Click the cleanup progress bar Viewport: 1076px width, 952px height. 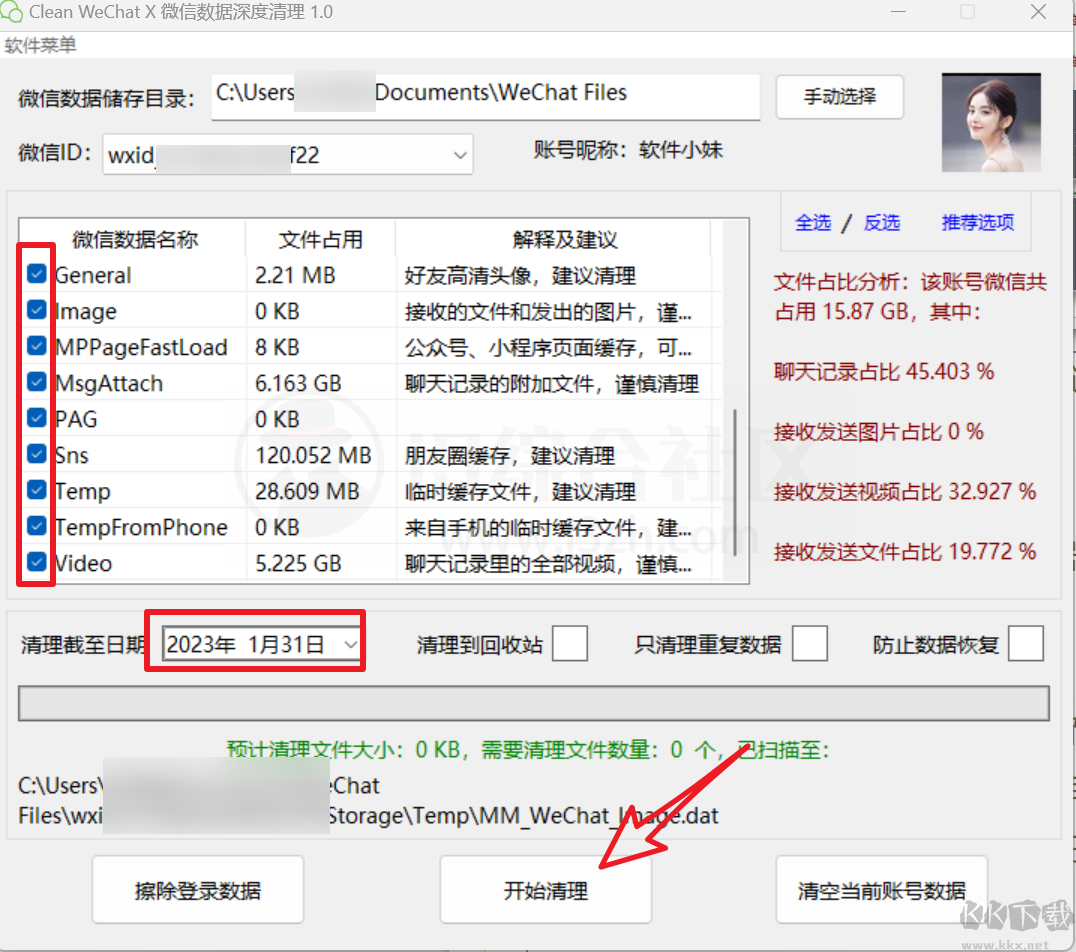pyautogui.click(x=535, y=703)
